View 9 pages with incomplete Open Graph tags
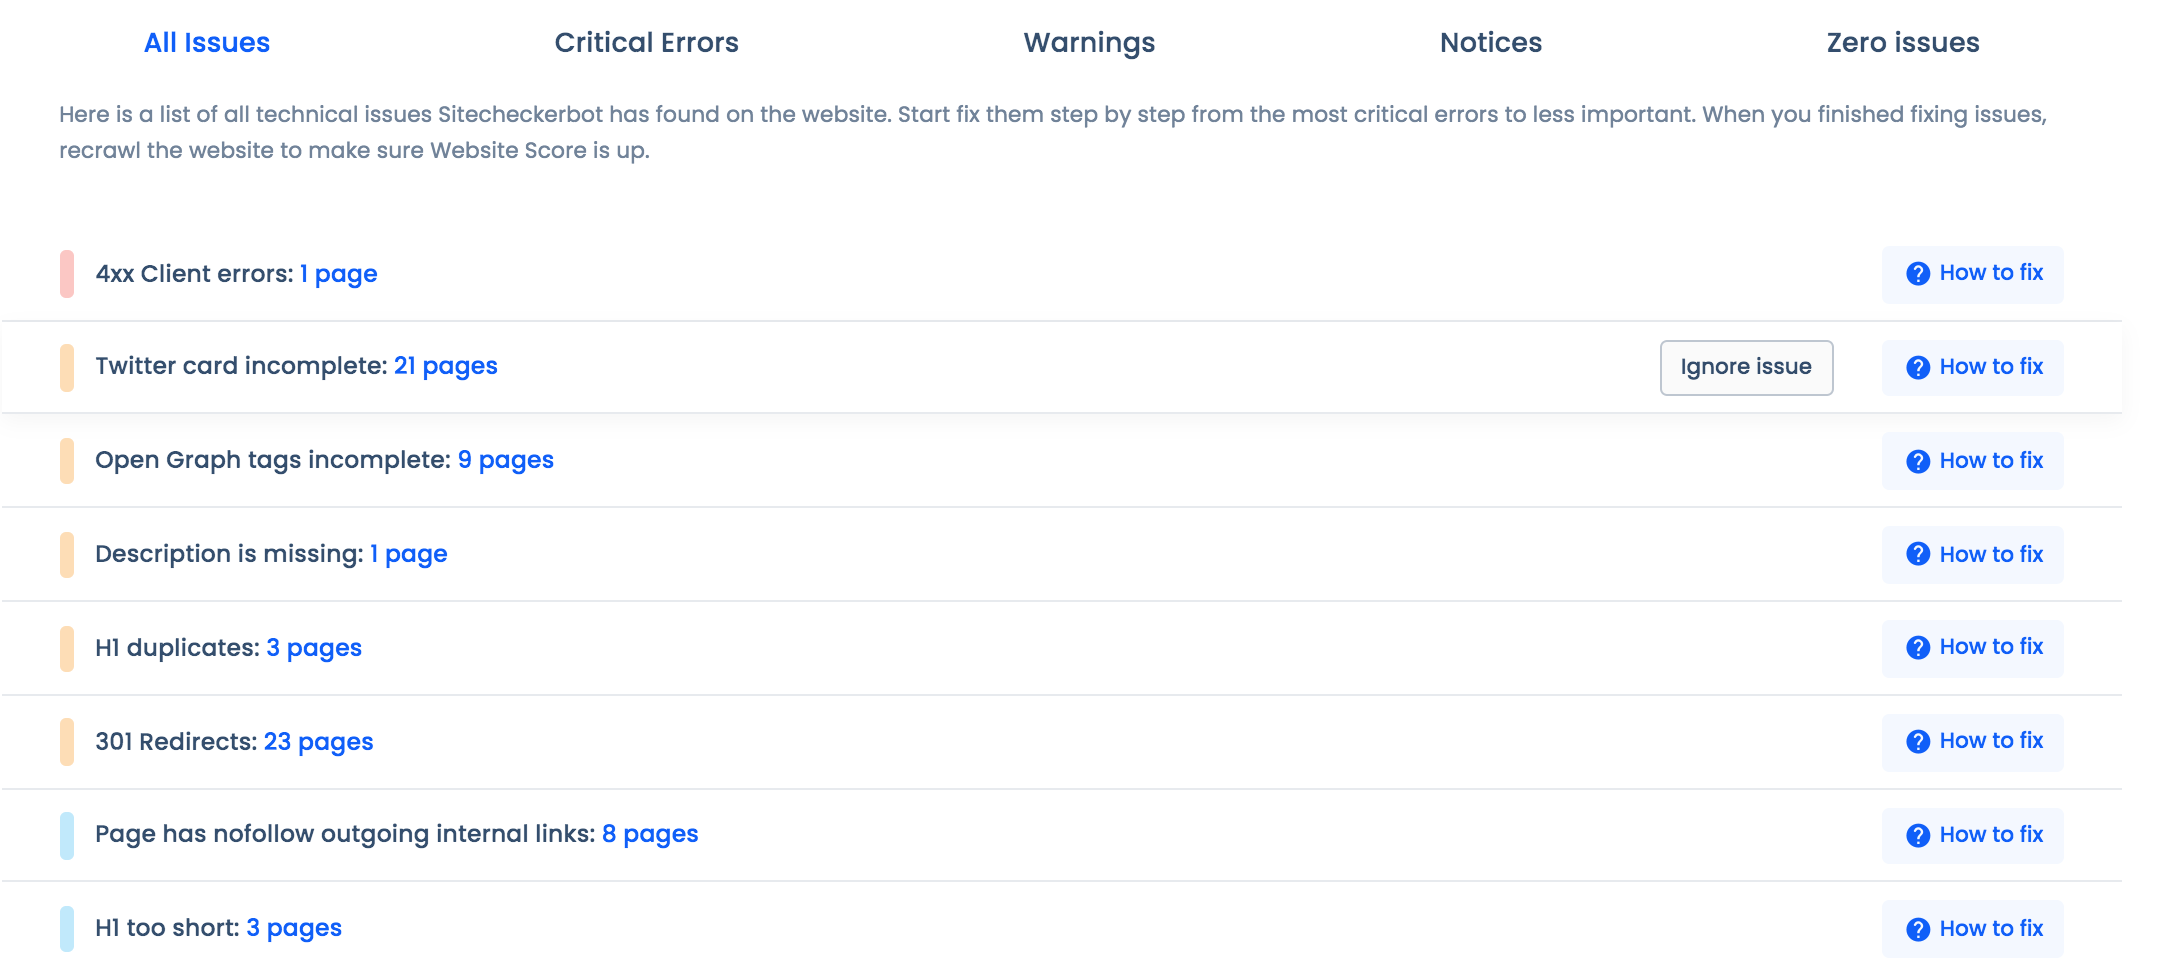Image resolution: width=2172 pixels, height=974 pixels. [505, 460]
